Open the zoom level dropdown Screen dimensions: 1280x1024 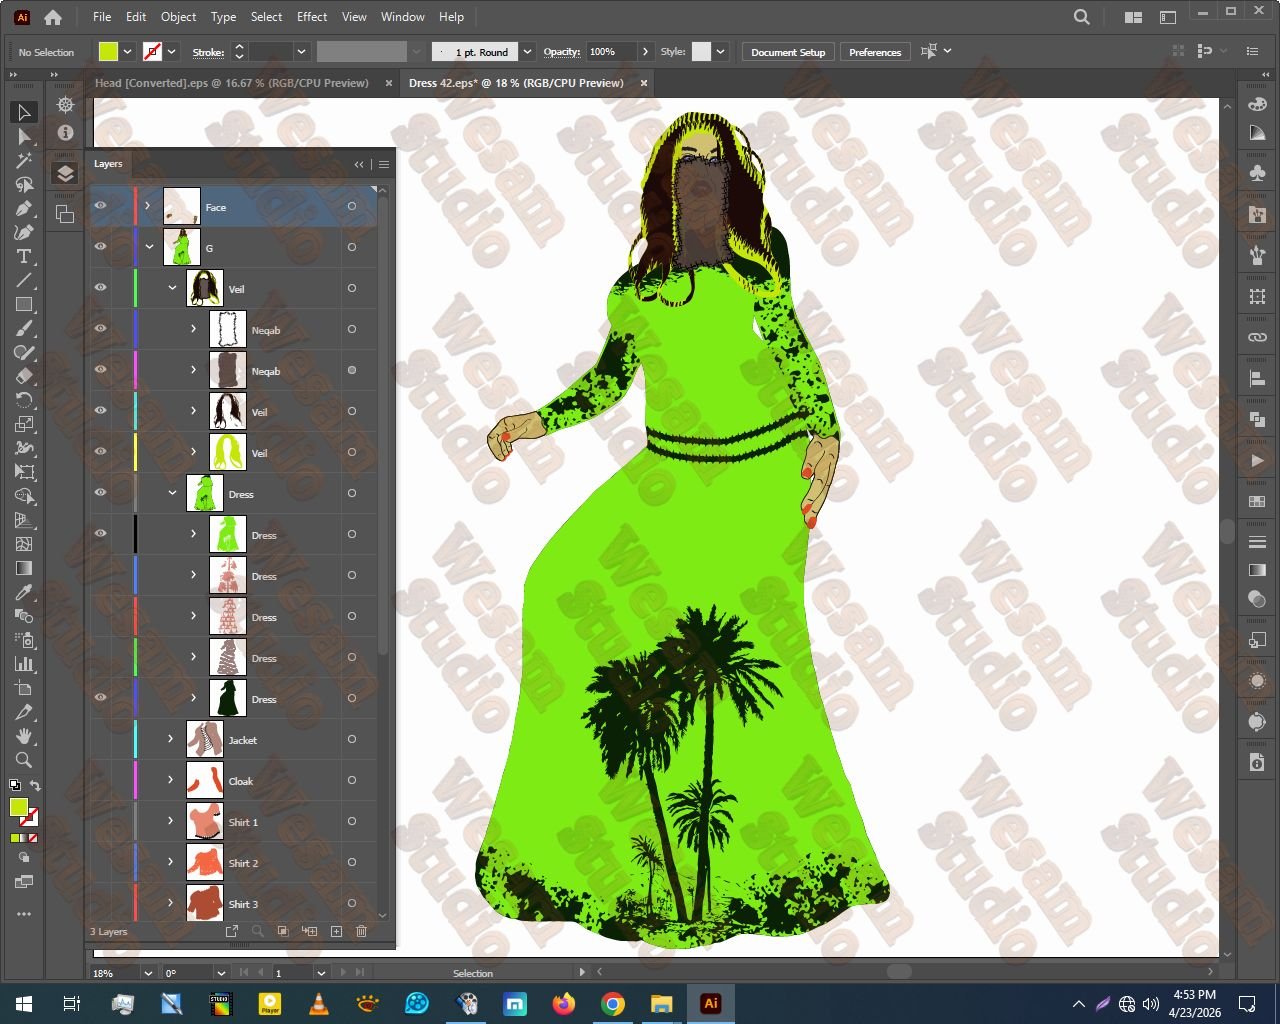coord(148,973)
